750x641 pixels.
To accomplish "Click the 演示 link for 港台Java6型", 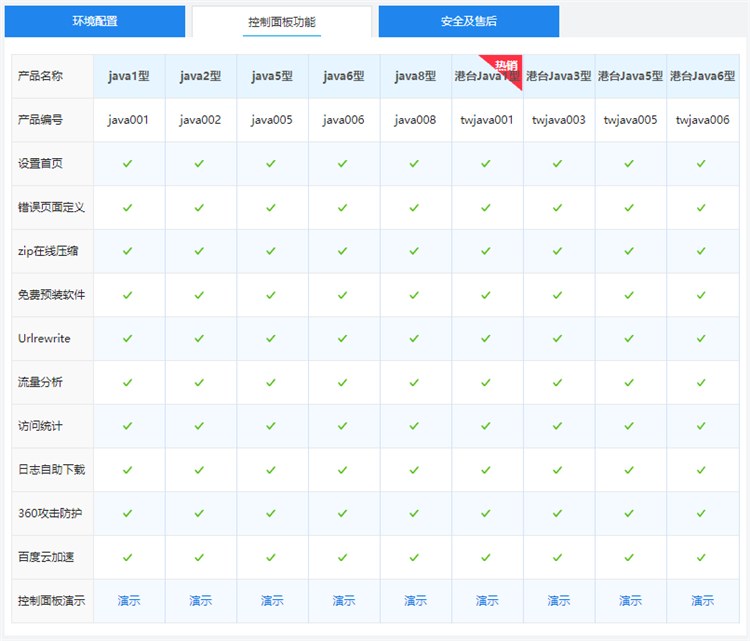I will [702, 601].
